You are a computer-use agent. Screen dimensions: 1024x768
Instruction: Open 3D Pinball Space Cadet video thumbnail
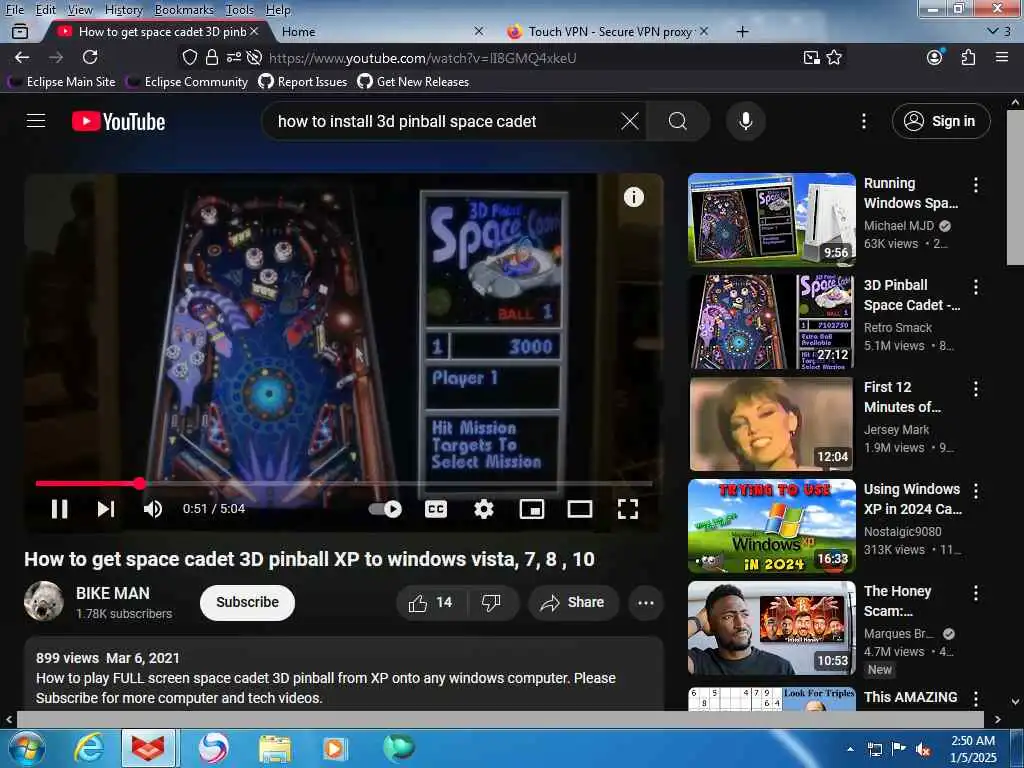pyautogui.click(x=771, y=322)
